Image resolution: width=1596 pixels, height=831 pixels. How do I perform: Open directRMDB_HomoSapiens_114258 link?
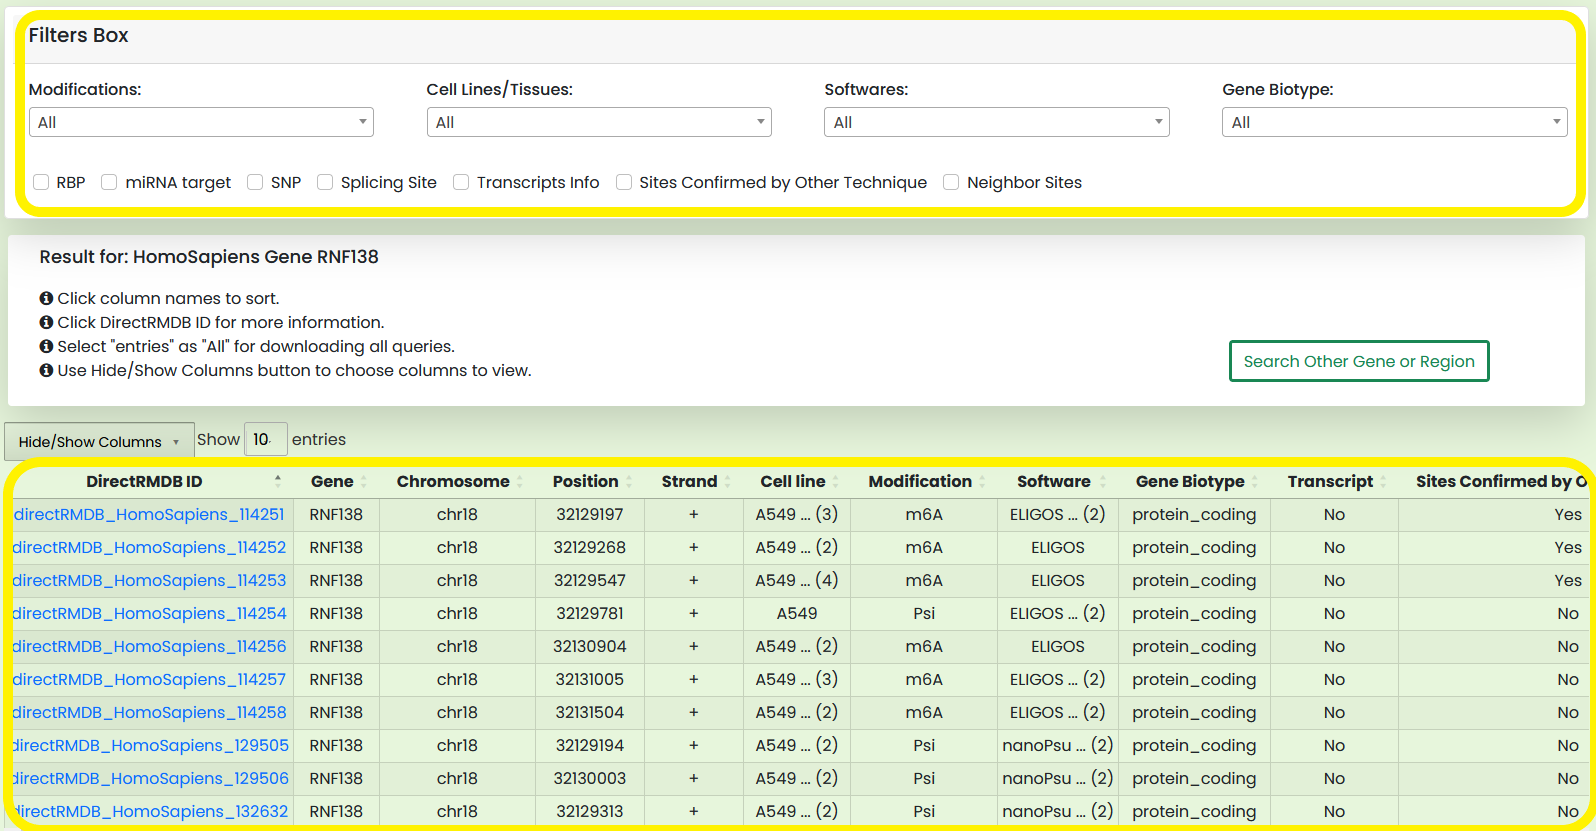tap(149, 712)
